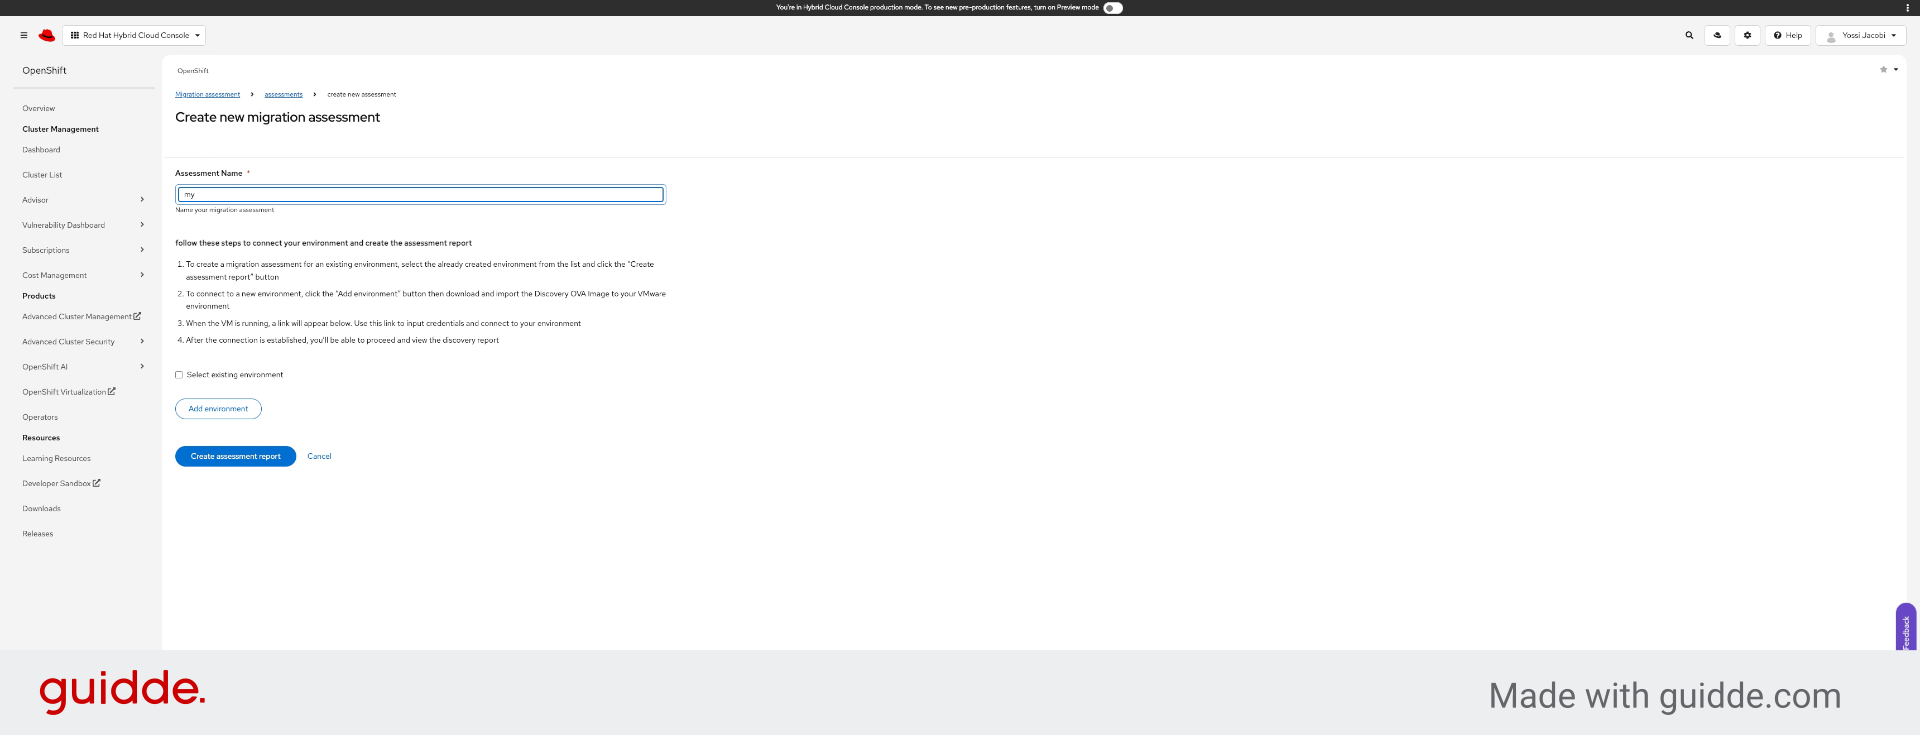Expand the favorites caret next to star
The width and height of the screenshot is (1920, 735).
(x=1896, y=70)
